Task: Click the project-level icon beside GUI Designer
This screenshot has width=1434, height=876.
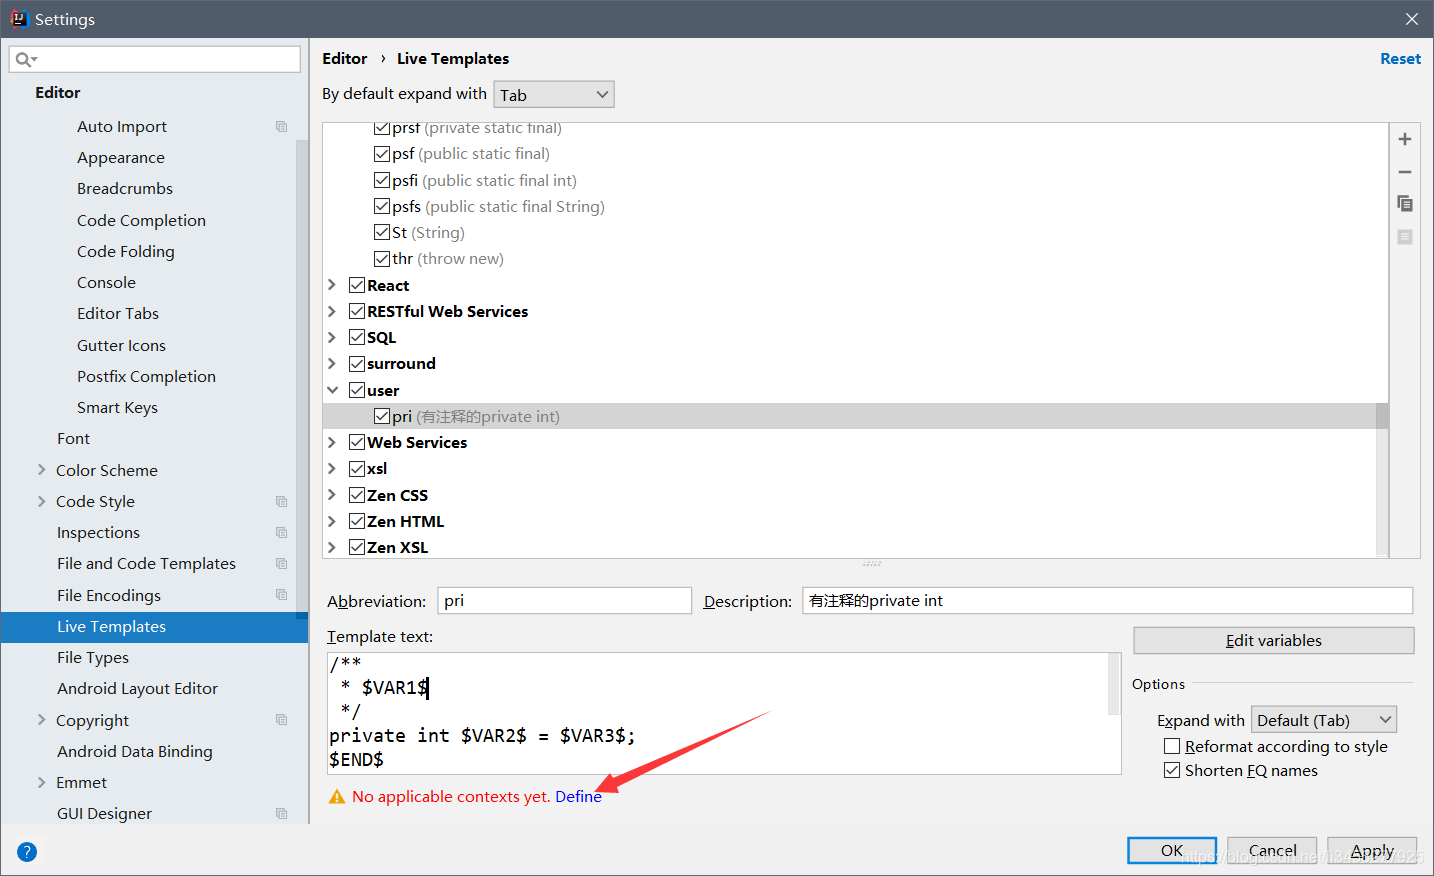Action: (x=281, y=814)
